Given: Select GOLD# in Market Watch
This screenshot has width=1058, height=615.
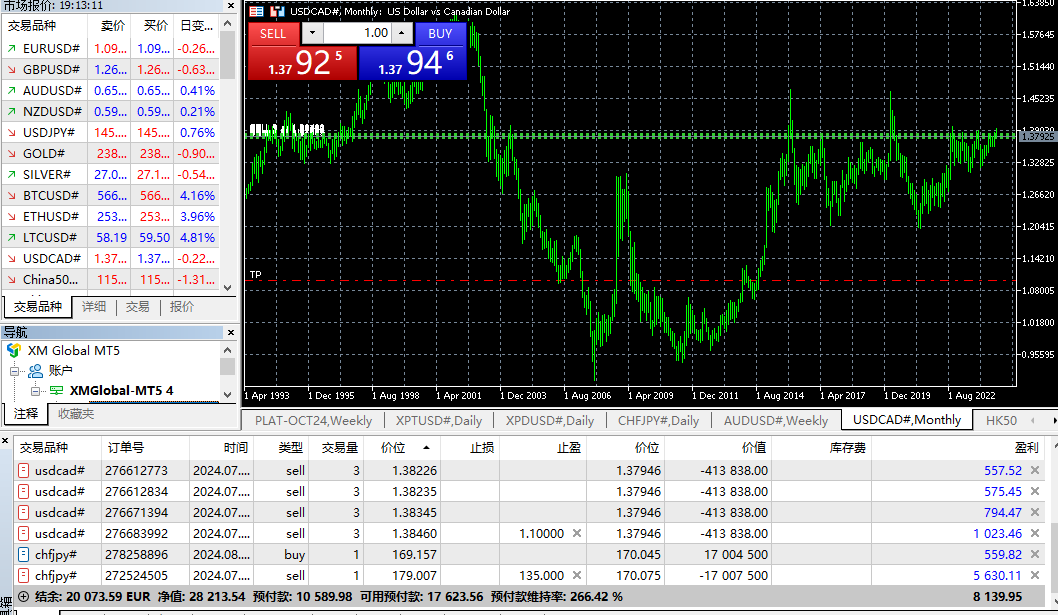Looking at the screenshot, I should click(111, 153).
